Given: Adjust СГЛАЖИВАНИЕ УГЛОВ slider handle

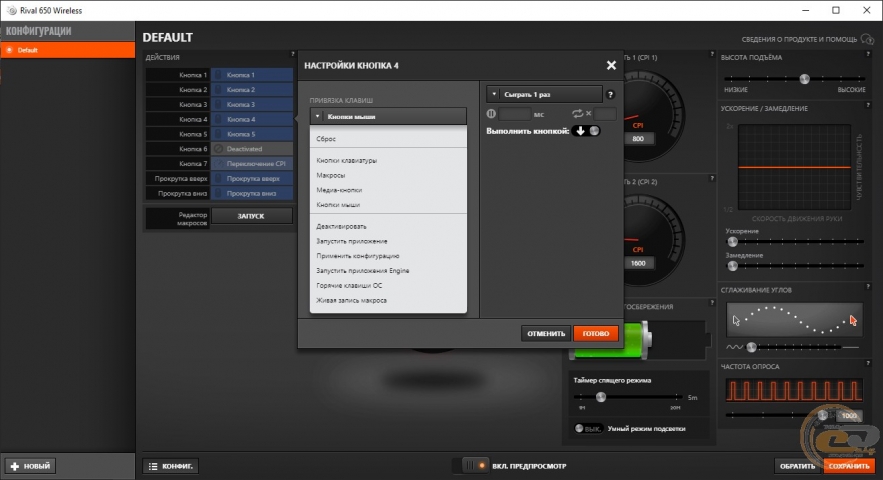Looking at the screenshot, I should coord(751,347).
